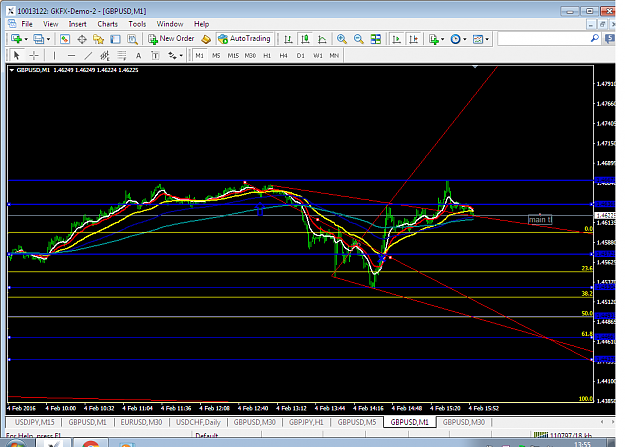
Task: Open the Tools menu
Action: [137, 24]
